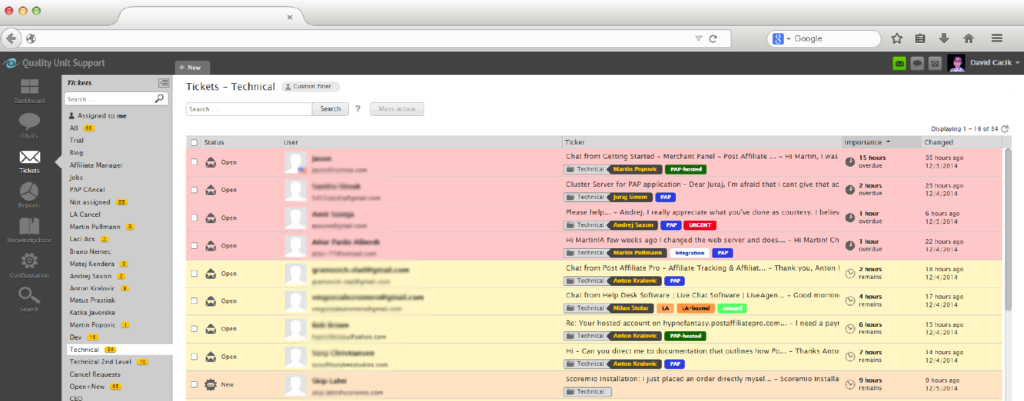Check the box for the Please help ticket
The image size is (1024, 401).
pyautogui.click(x=194, y=217)
